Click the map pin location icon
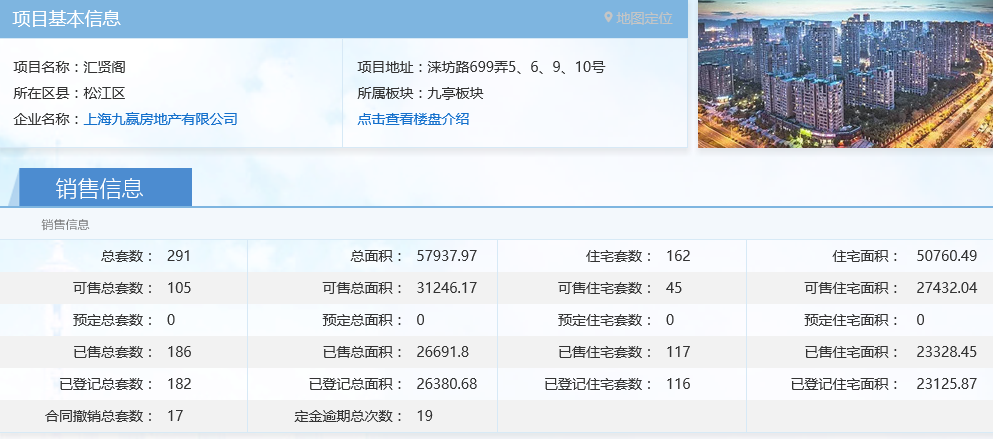Screen dimensions: 993x439 (608, 18)
